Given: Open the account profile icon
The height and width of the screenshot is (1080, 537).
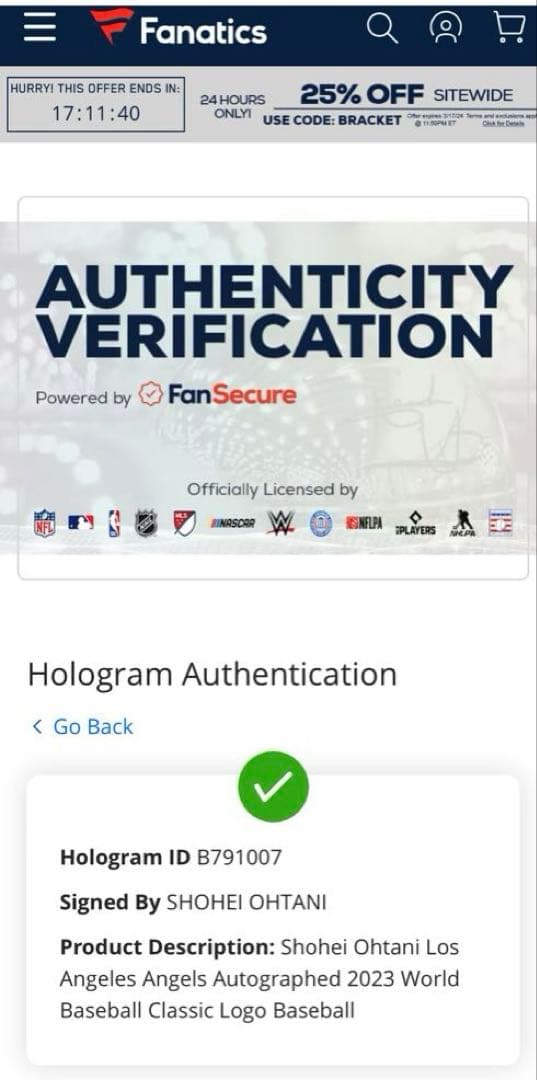Looking at the screenshot, I should click(x=445, y=28).
